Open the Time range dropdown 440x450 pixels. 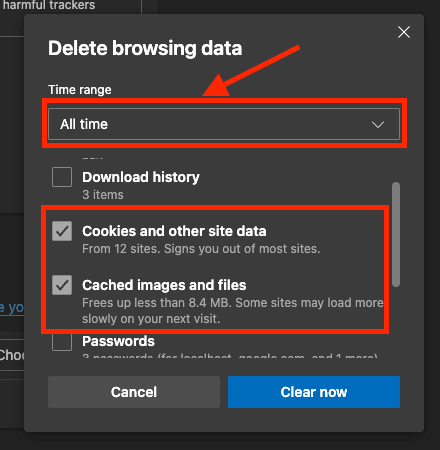224,124
